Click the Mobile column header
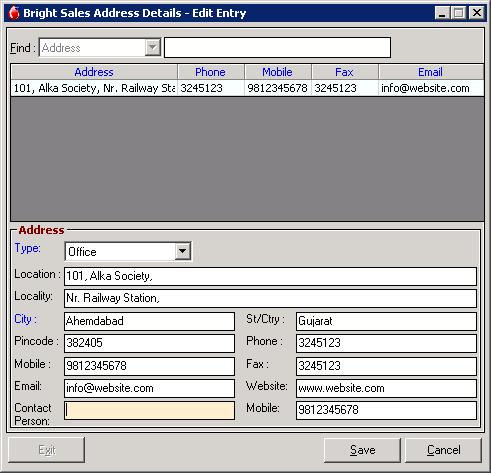Image resolution: width=491 pixels, height=473 pixels. pos(278,72)
